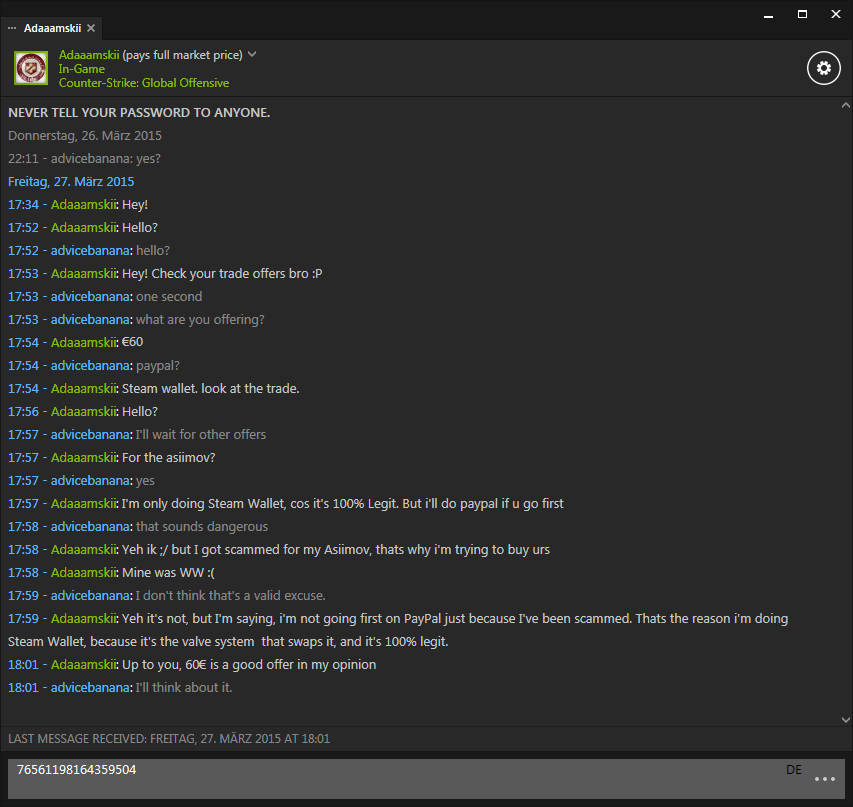Viewport: 853px width, 807px height.
Task: Focus the message input field
Action: point(400,778)
